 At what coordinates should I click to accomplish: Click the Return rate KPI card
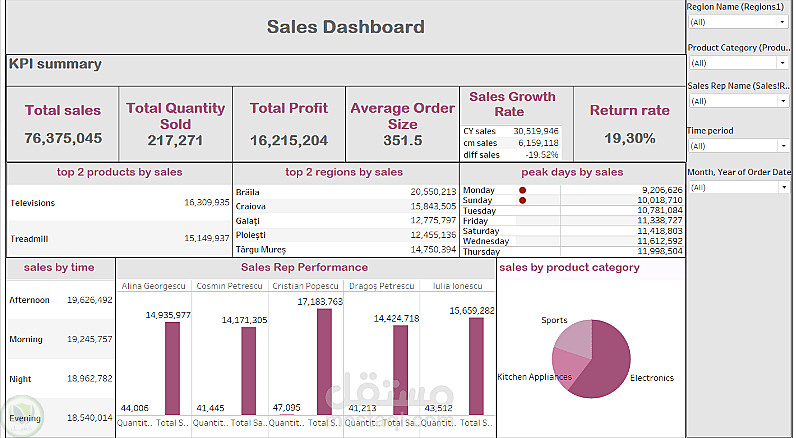629,124
